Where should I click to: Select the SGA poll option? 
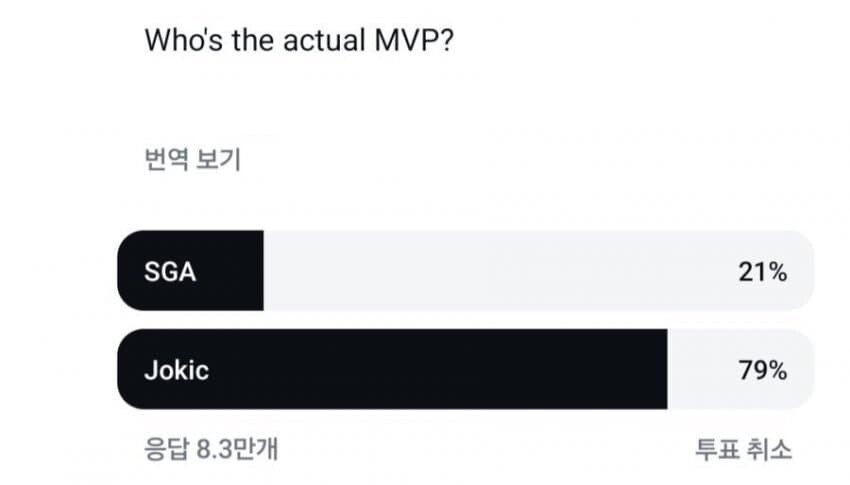click(x=465, y=271)
